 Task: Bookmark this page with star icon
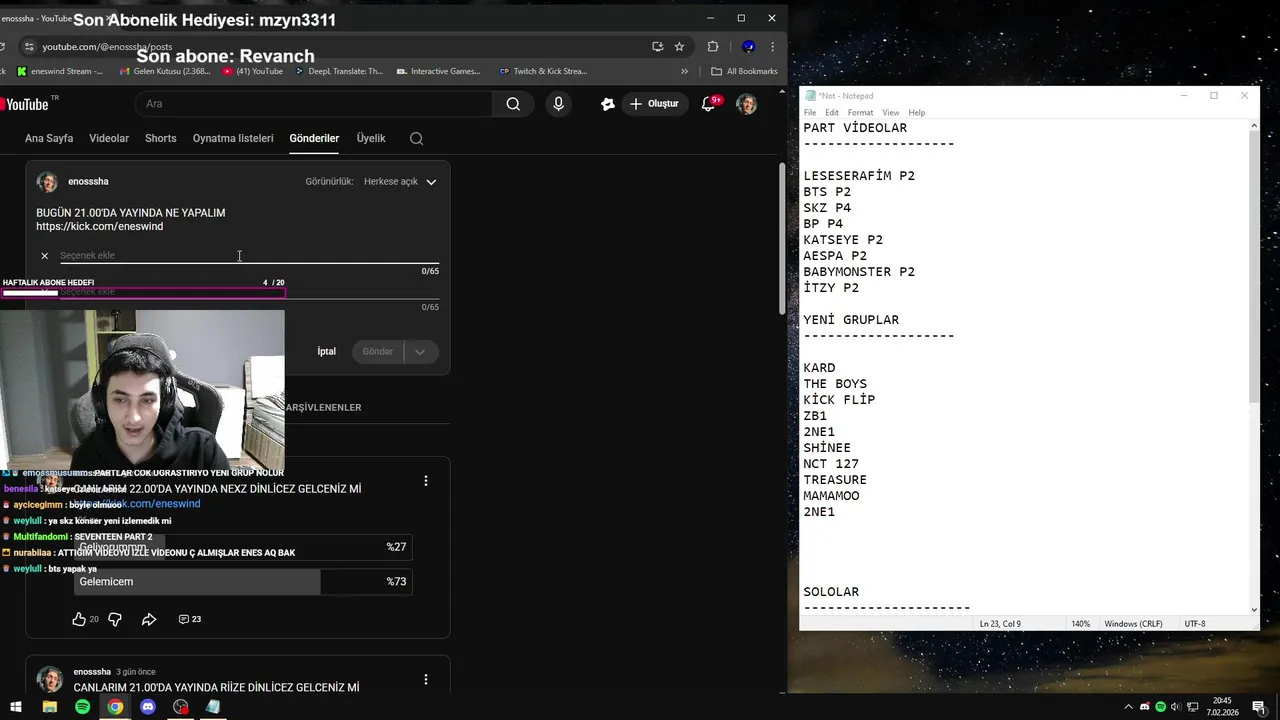pyautogui.click(x=680, y=46)
